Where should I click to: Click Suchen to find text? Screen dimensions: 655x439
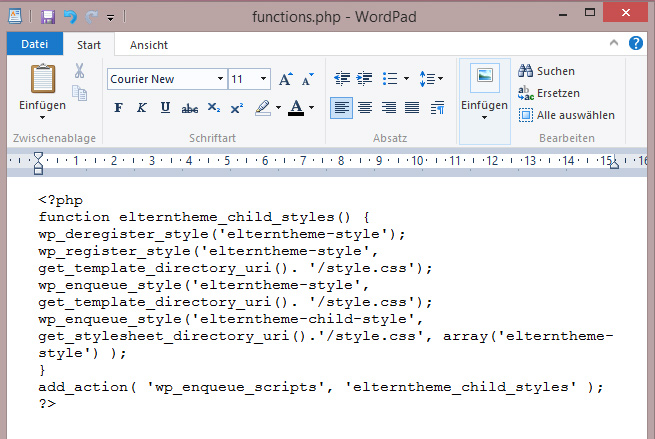pos(547,71)
